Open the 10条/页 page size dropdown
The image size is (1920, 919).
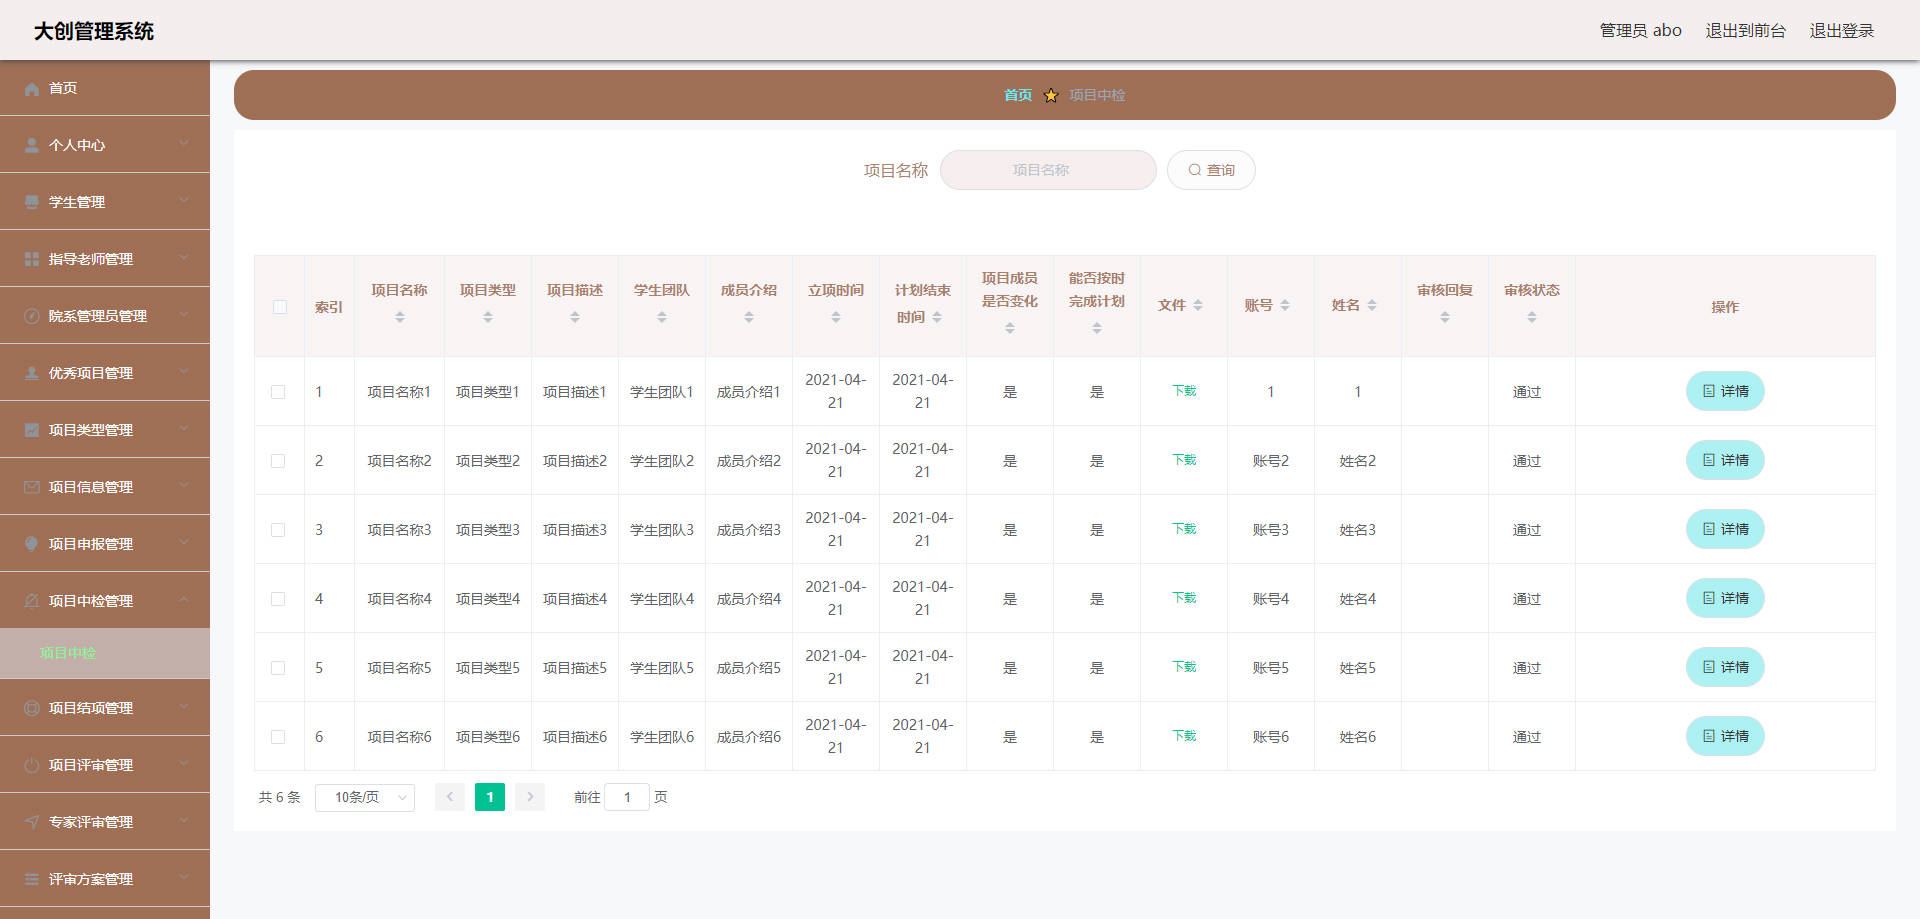click(365, 798)
